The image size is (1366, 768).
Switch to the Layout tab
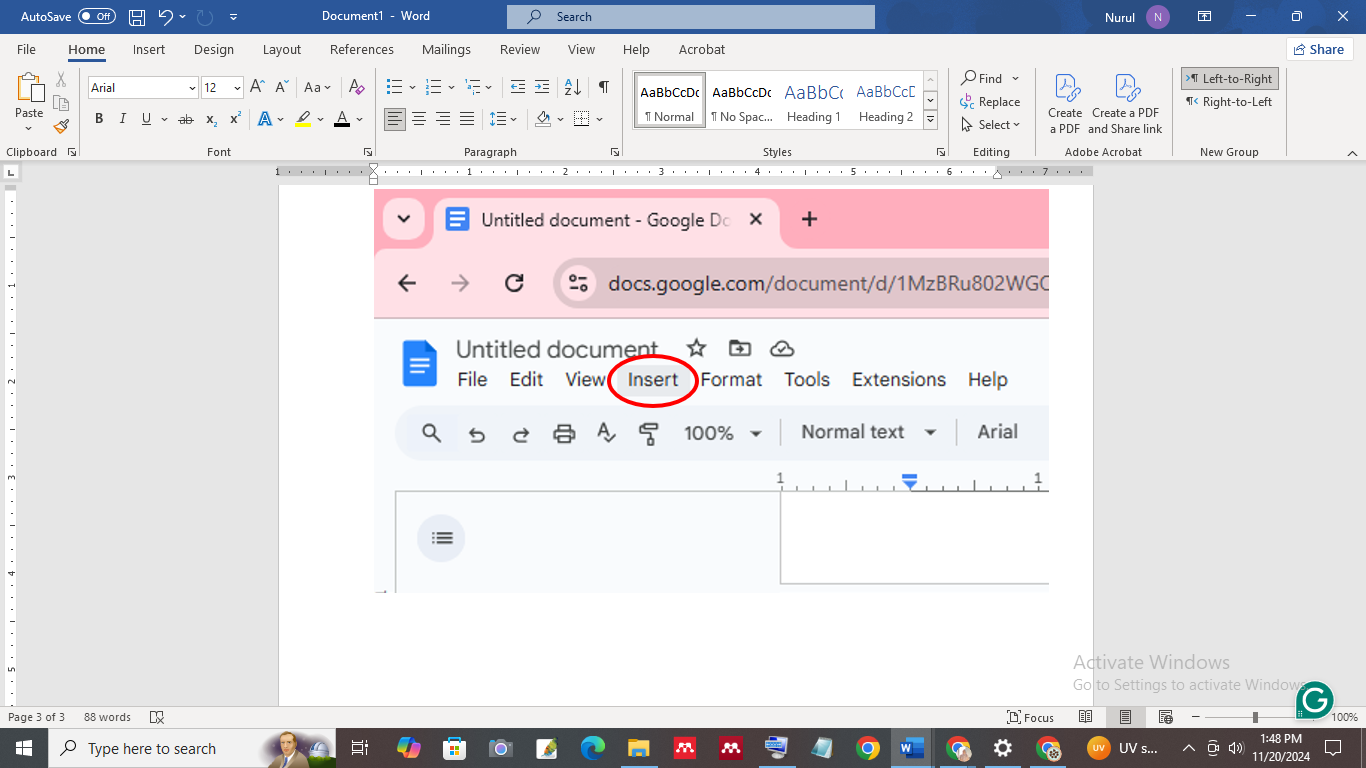282,49
